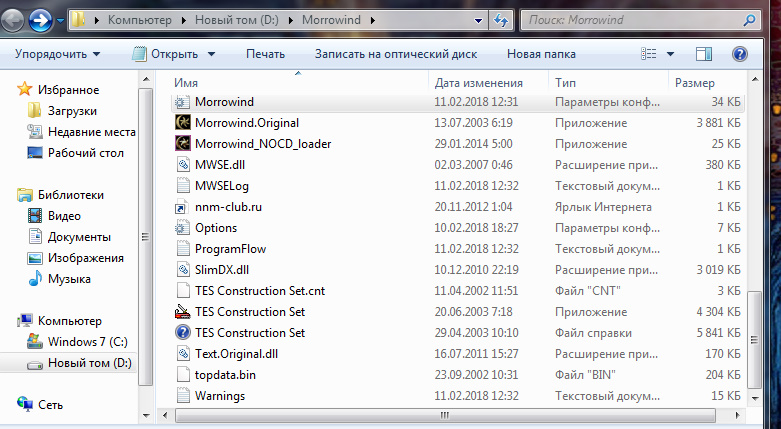Image resolution: width=781 pixels, height=429 pixels.
Task: Click the TES Construction Set application icon
Action: click(183, 311)
